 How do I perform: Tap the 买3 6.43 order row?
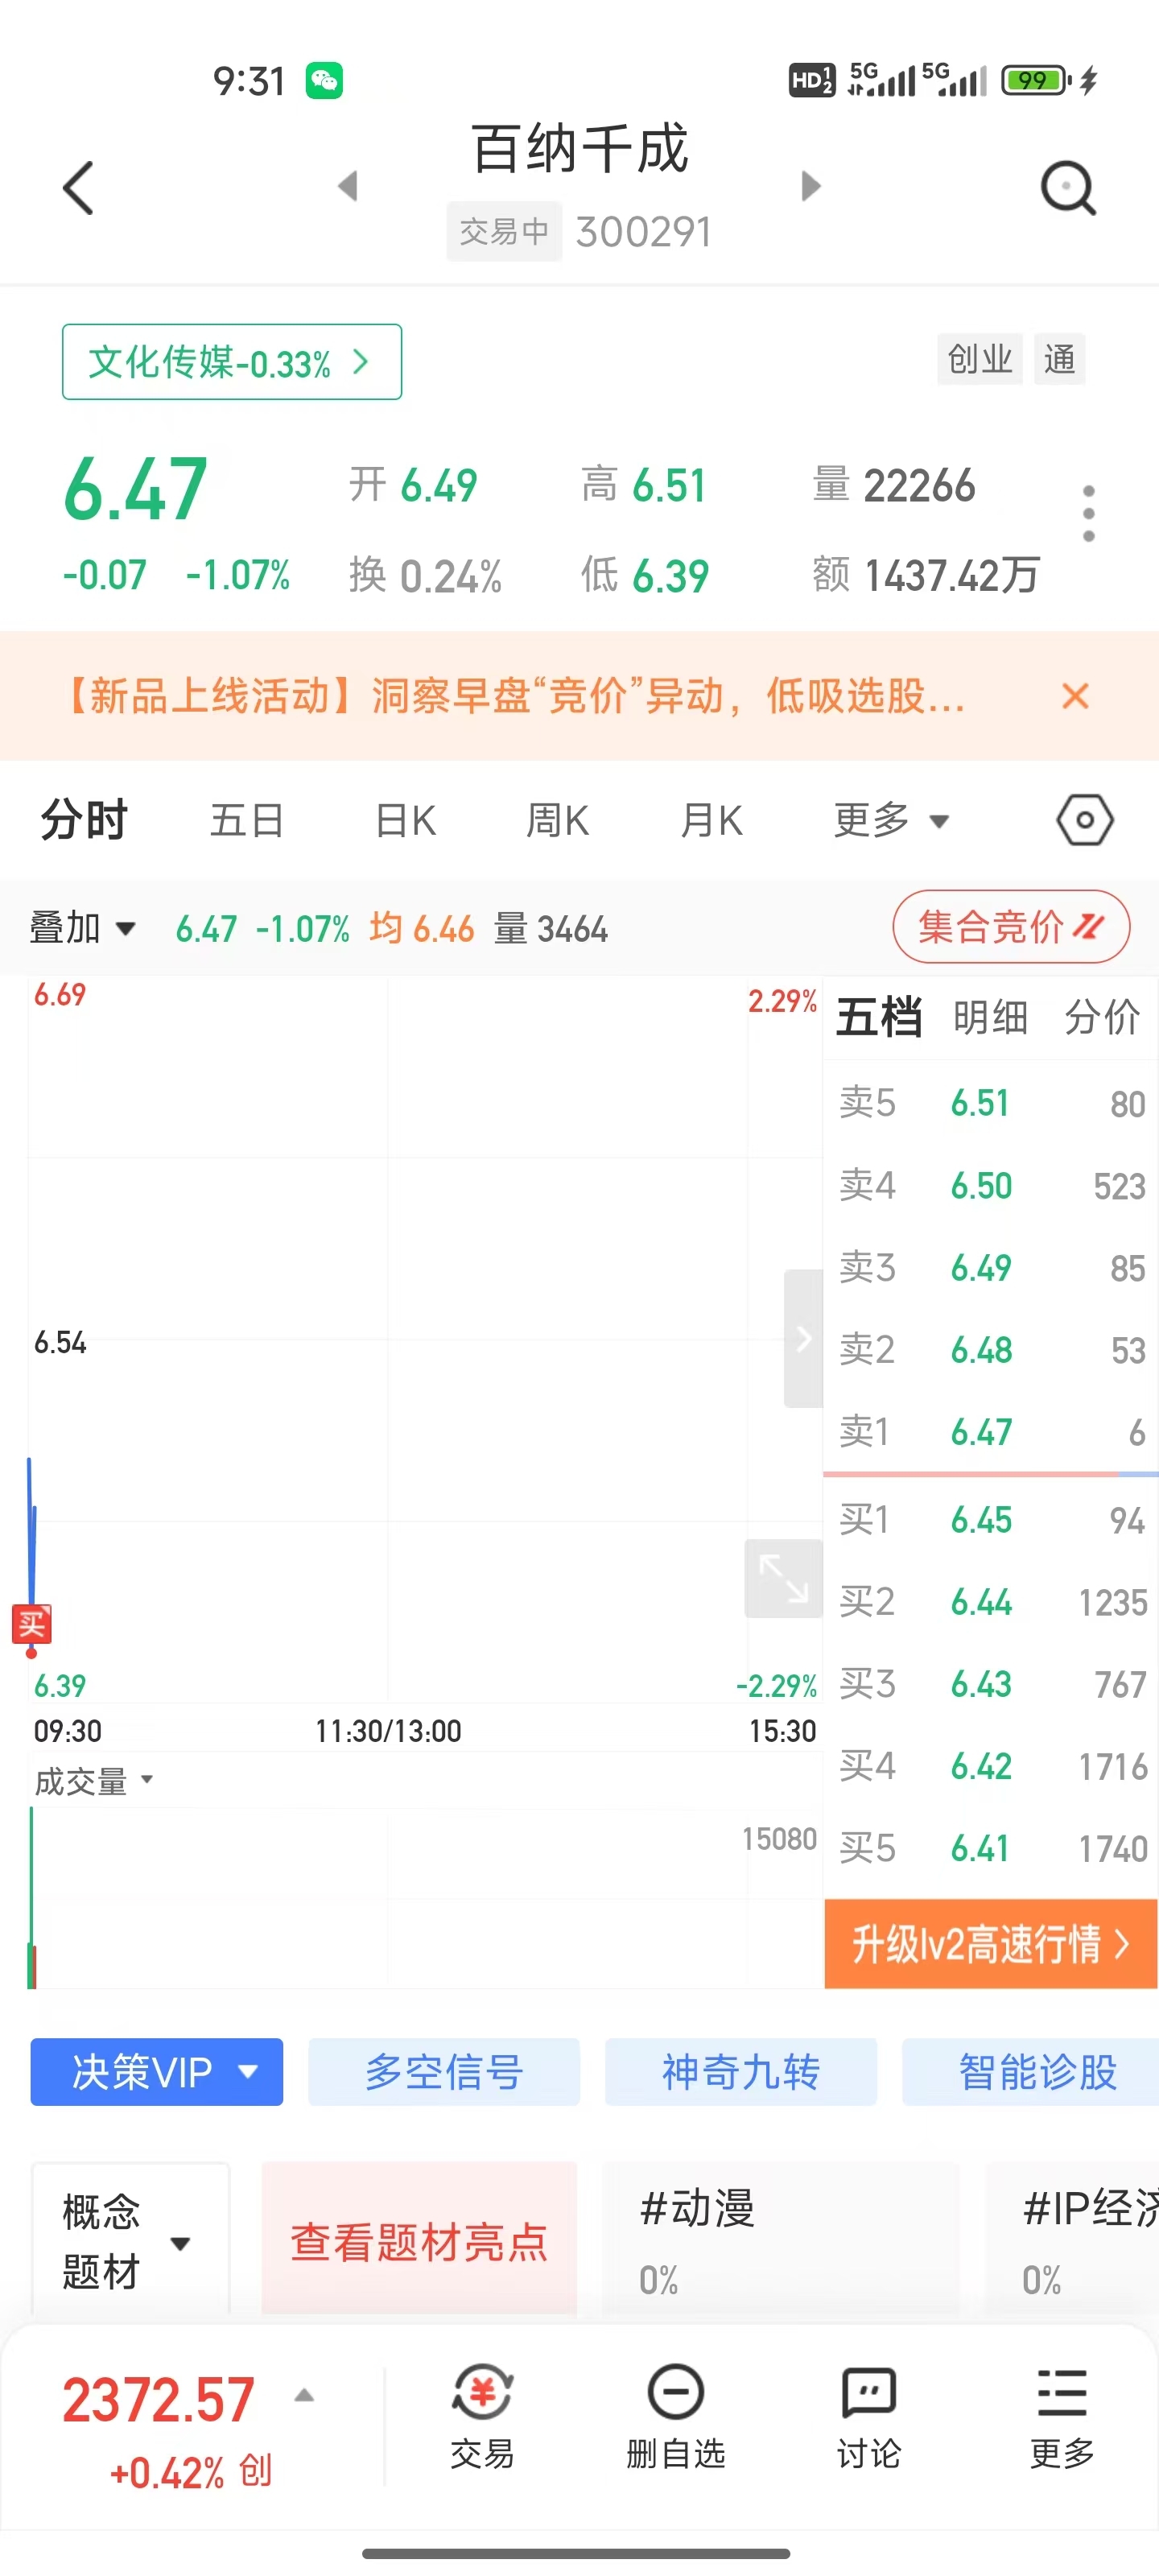point(990,1684)
